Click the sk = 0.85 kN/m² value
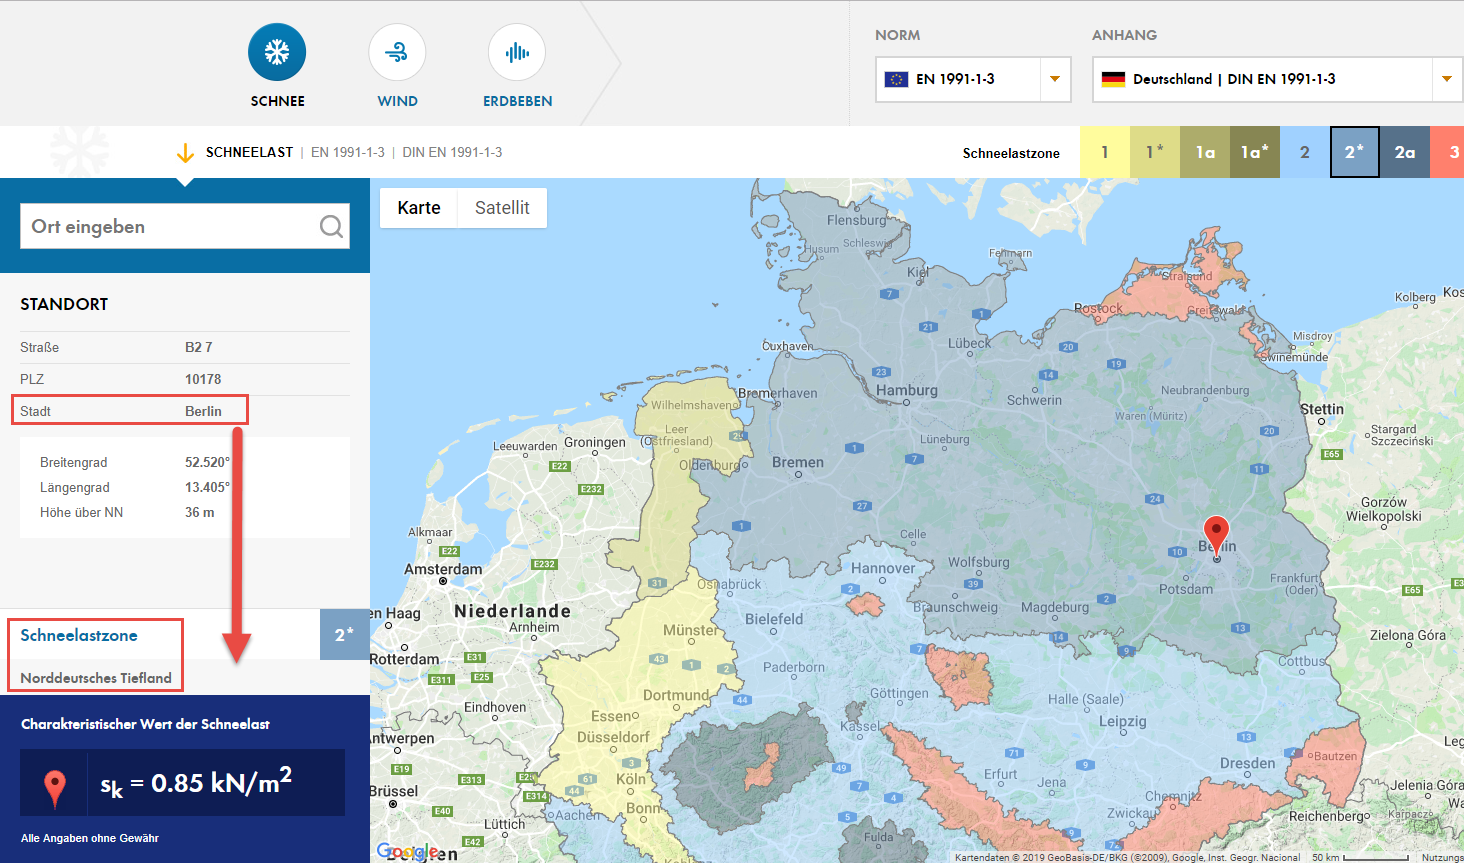The height and width of the screenshot is (863, 1464). click(x=196, y=783)
